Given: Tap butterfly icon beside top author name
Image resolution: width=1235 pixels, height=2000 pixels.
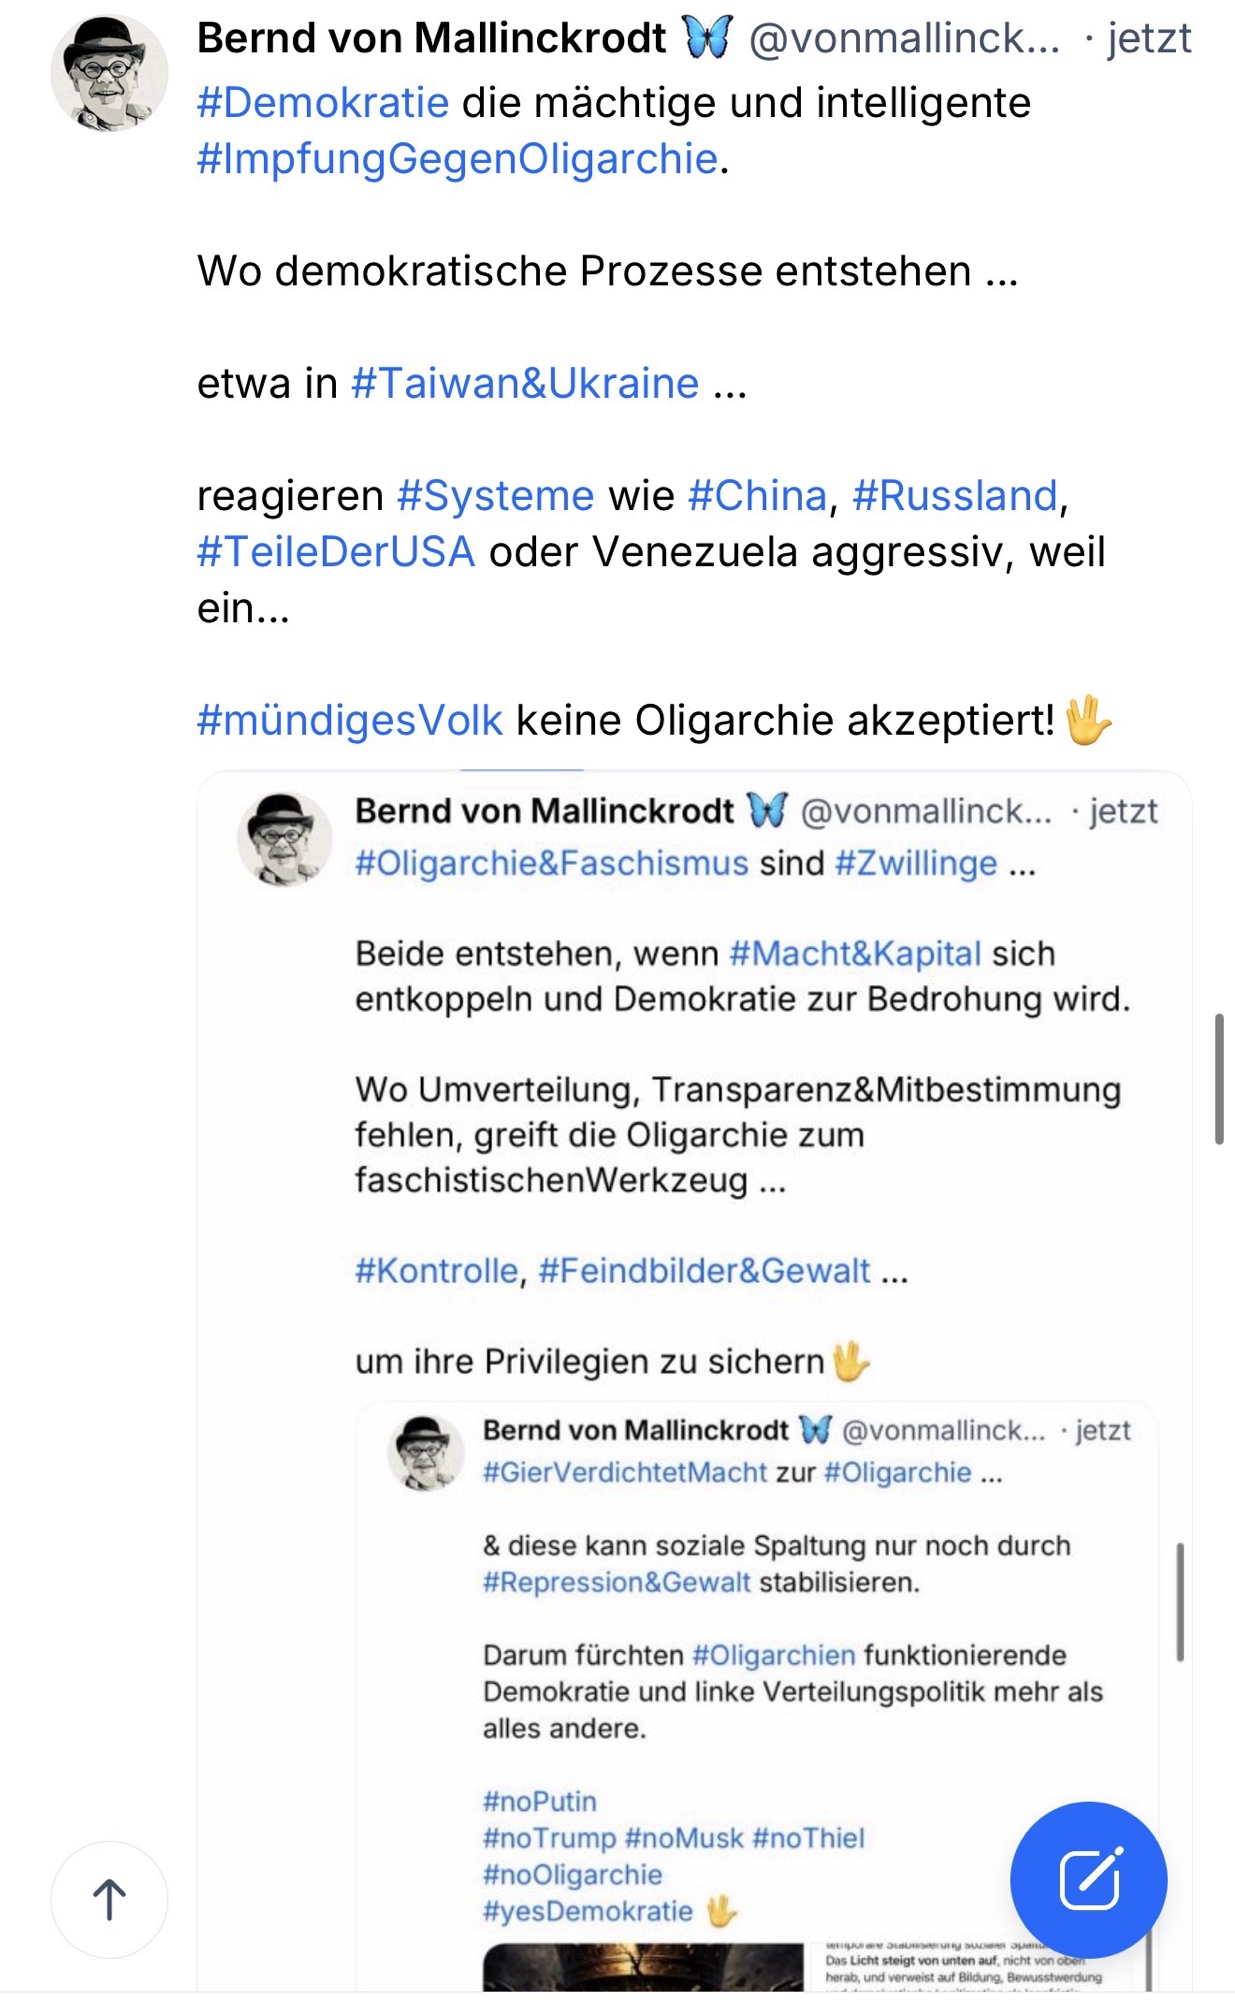Looking at the screenshot, I should coord(708,39).
